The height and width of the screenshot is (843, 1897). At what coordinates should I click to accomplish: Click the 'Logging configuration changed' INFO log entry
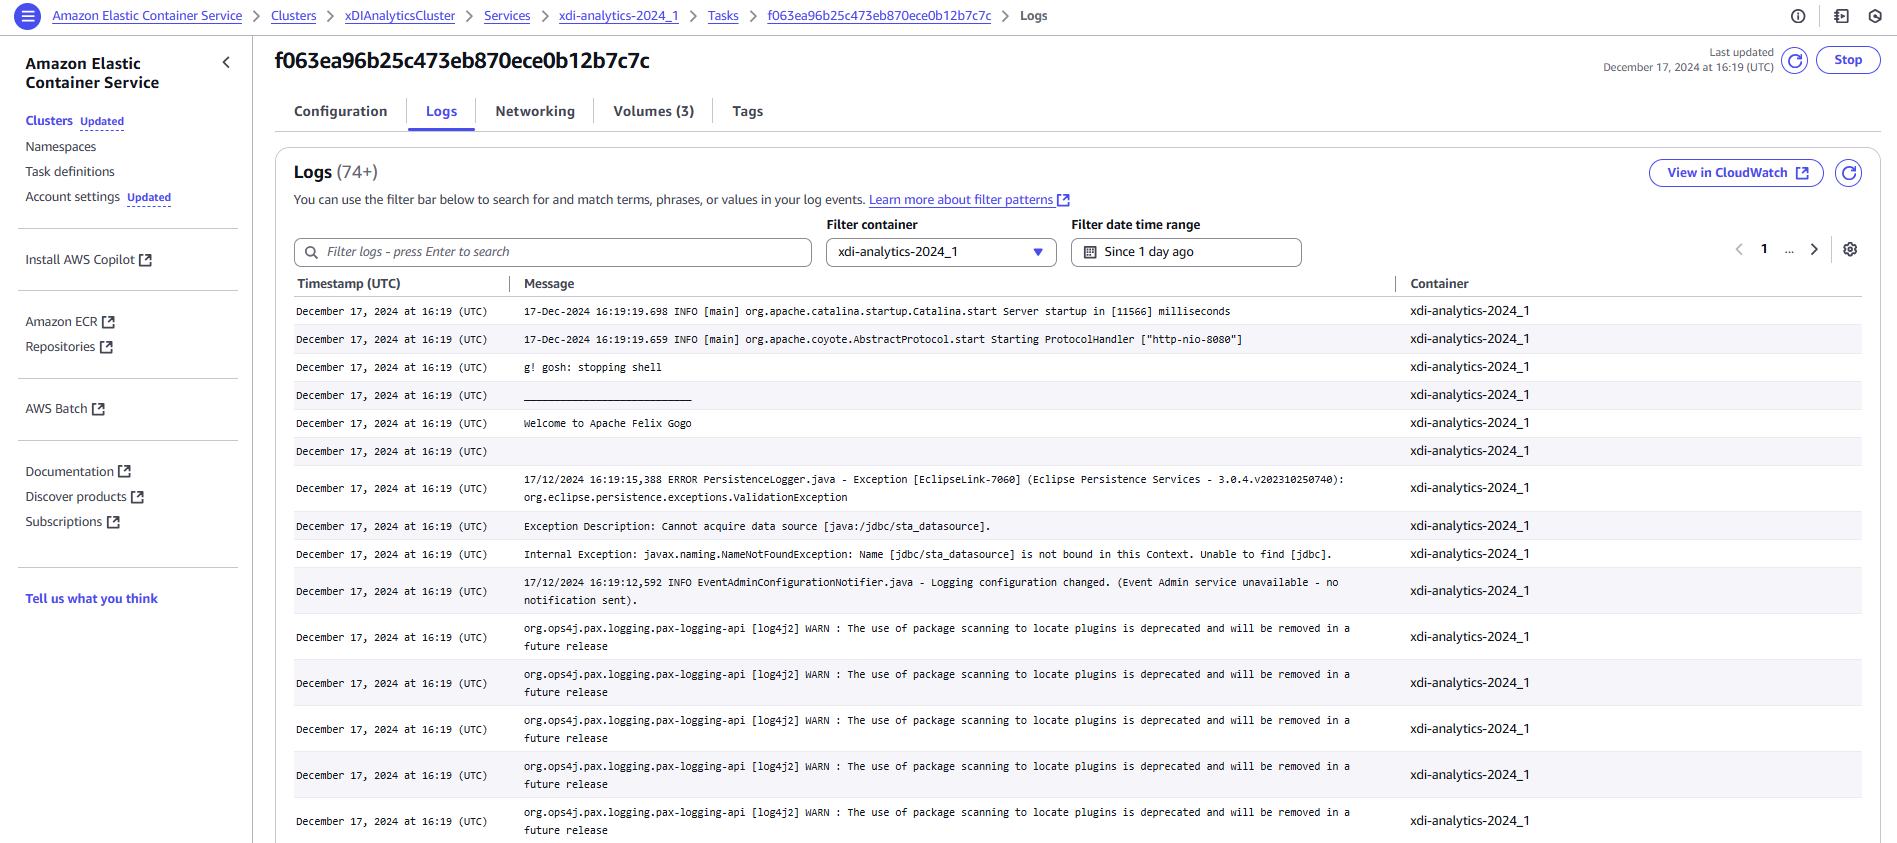tap(931, 592)
